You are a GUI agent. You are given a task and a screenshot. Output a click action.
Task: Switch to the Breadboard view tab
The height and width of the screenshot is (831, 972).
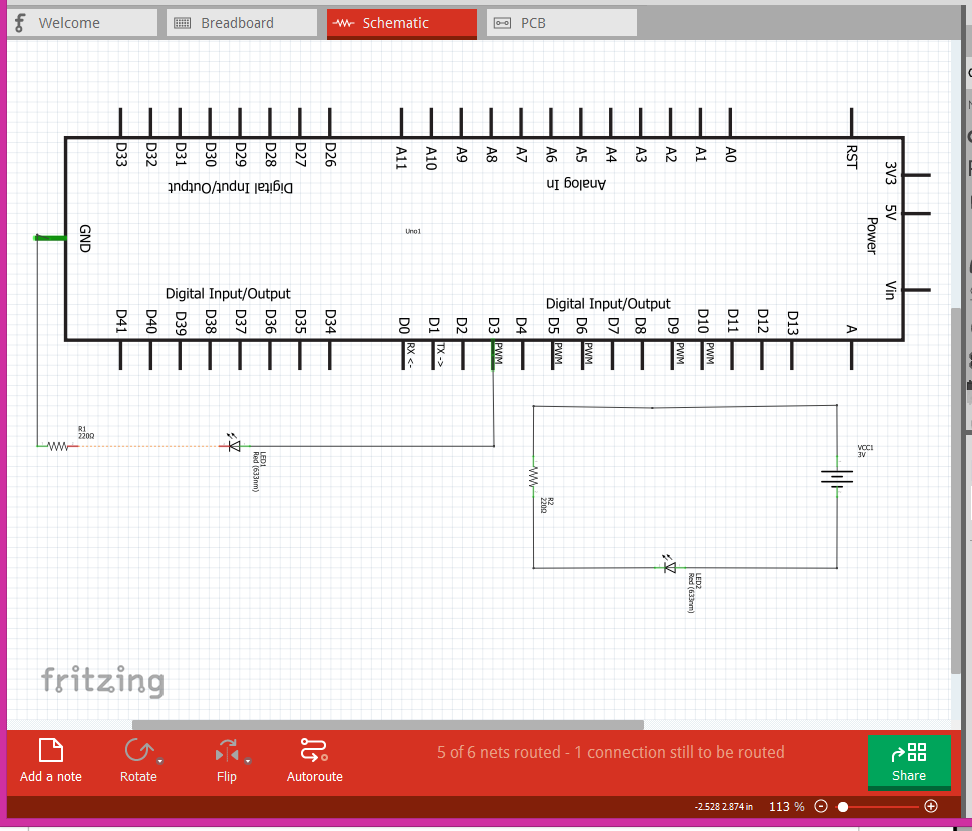click(x=240, y=21)
